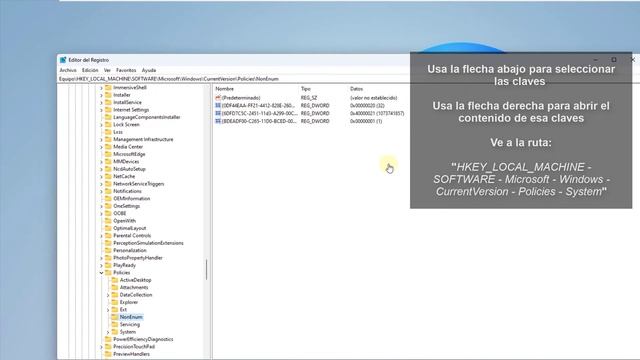The height and width of the screenshot is (360, 640).
Task: Select the value name starting with {BDEADF00-C265
Action: pyautogui.click(x=259, y=121)
